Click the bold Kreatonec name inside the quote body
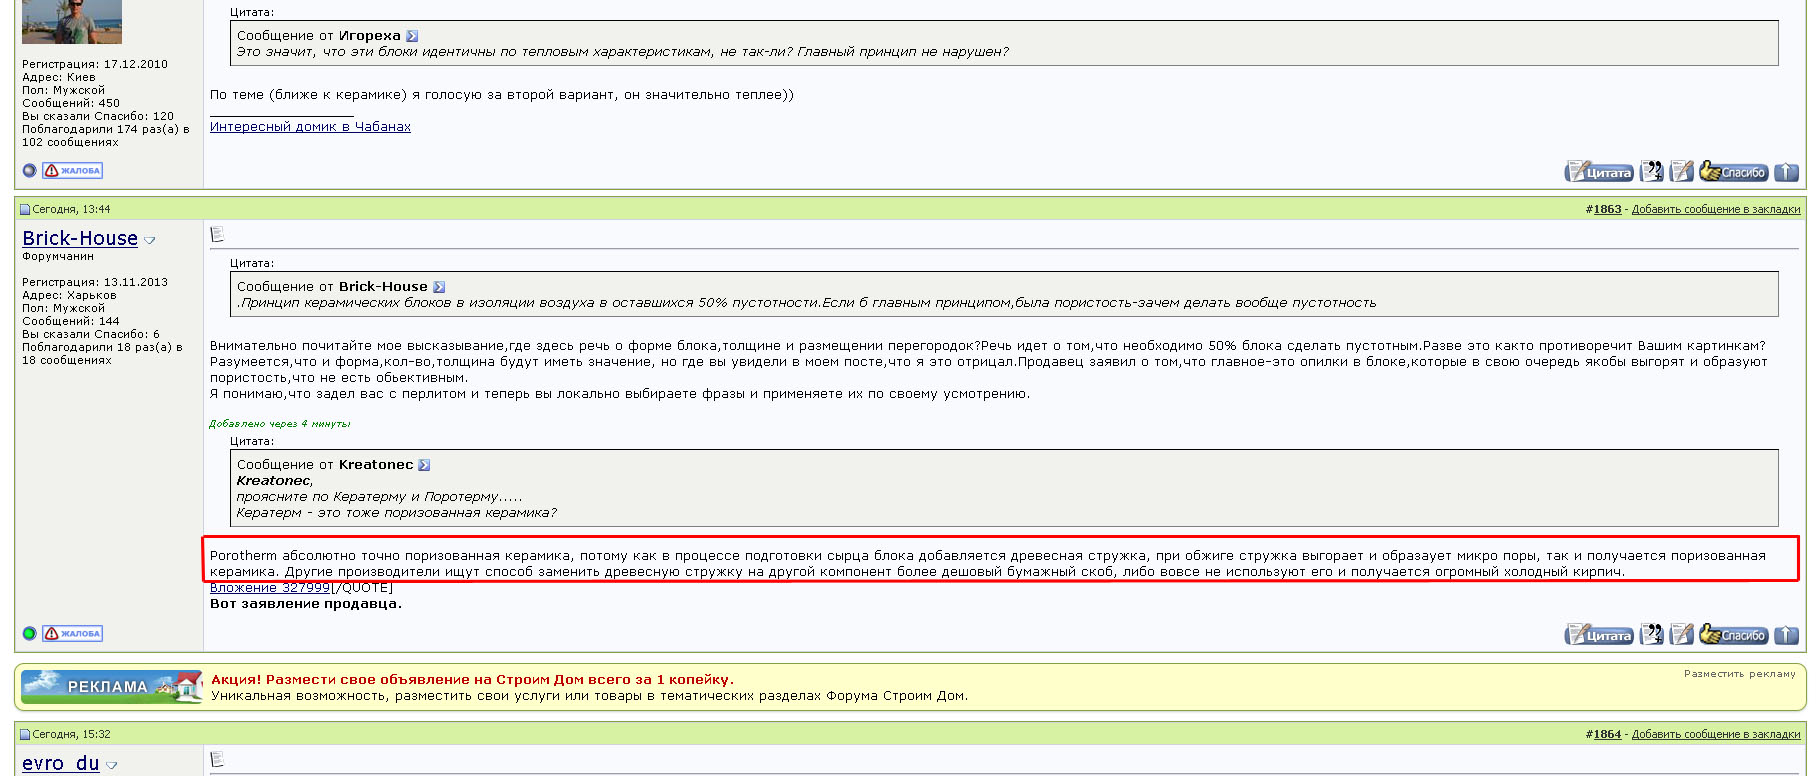 click(x=275, y=481)
